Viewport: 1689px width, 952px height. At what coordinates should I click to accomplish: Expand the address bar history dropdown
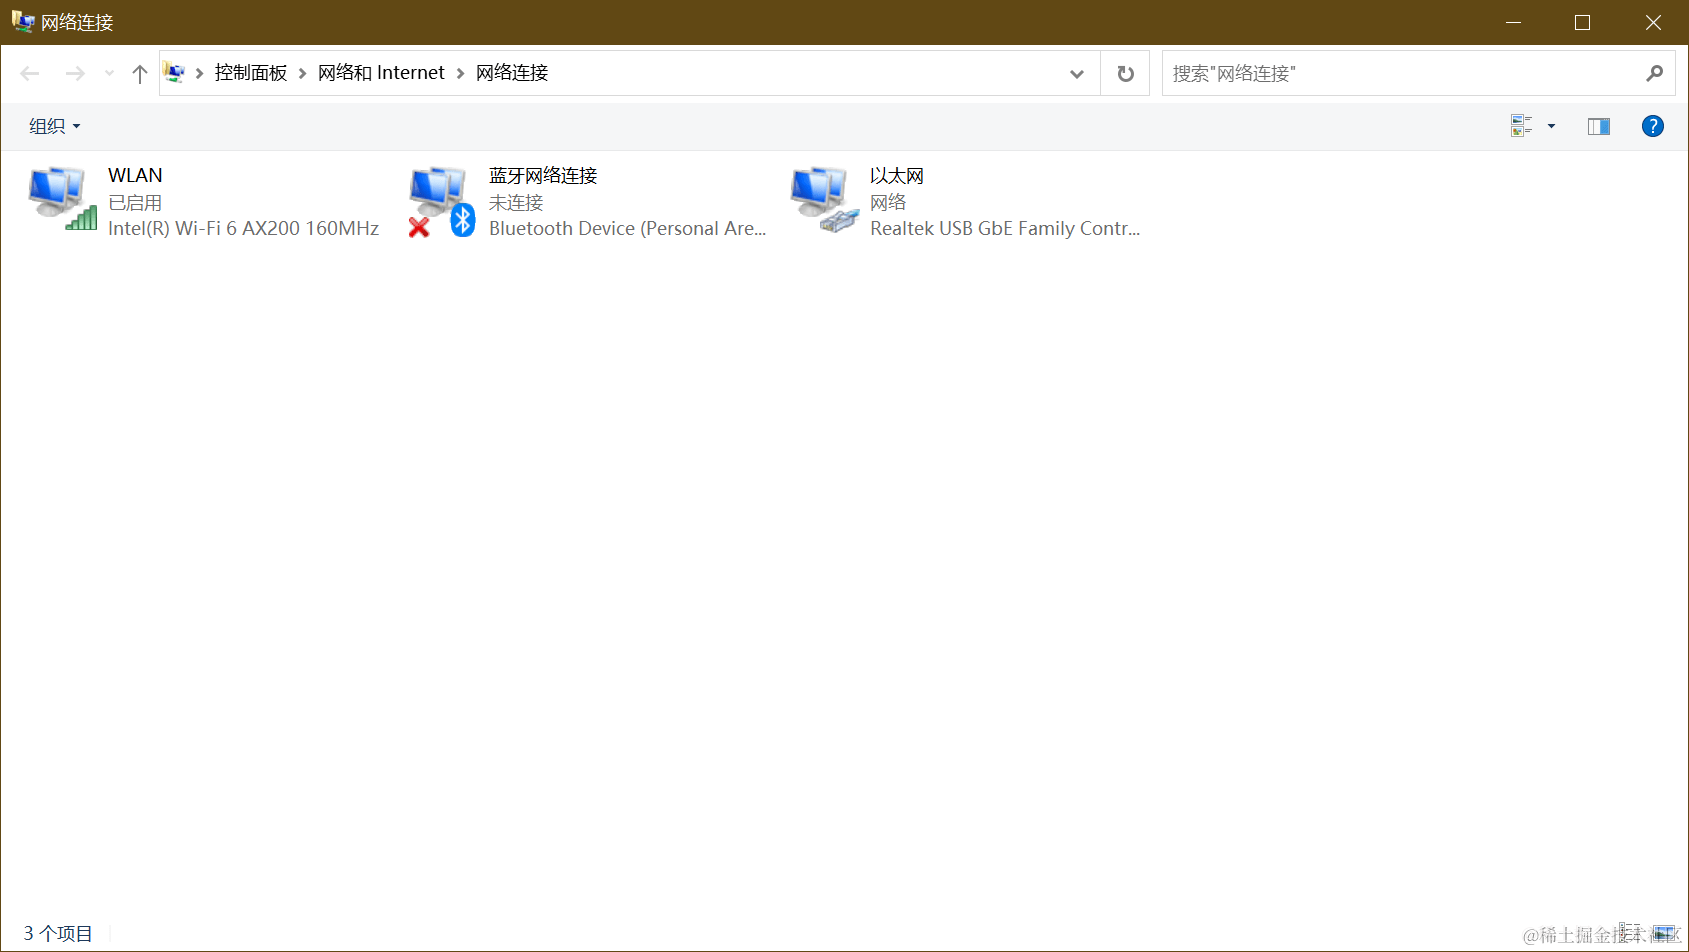pos(1077,73)
